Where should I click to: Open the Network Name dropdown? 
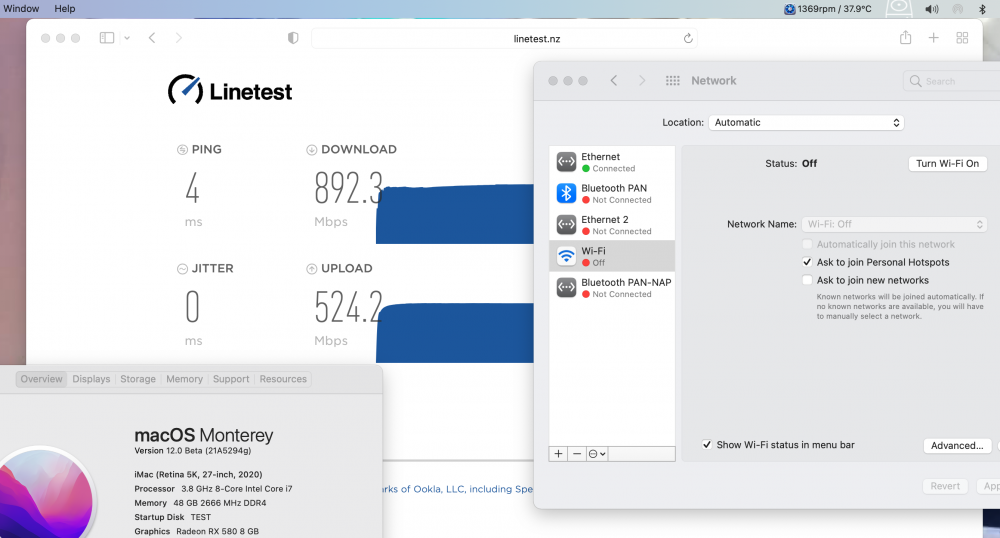(894, 224)
